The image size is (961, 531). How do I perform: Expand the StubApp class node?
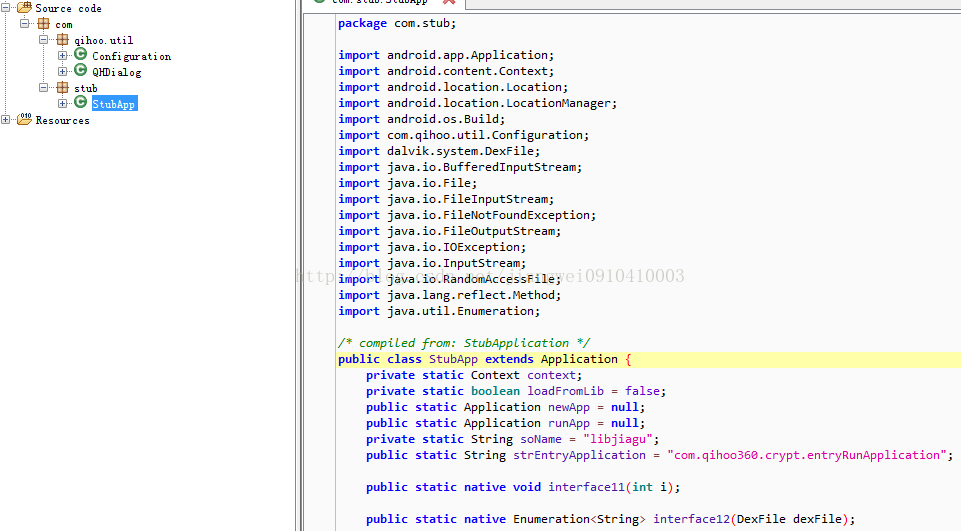tap(63, 104)
